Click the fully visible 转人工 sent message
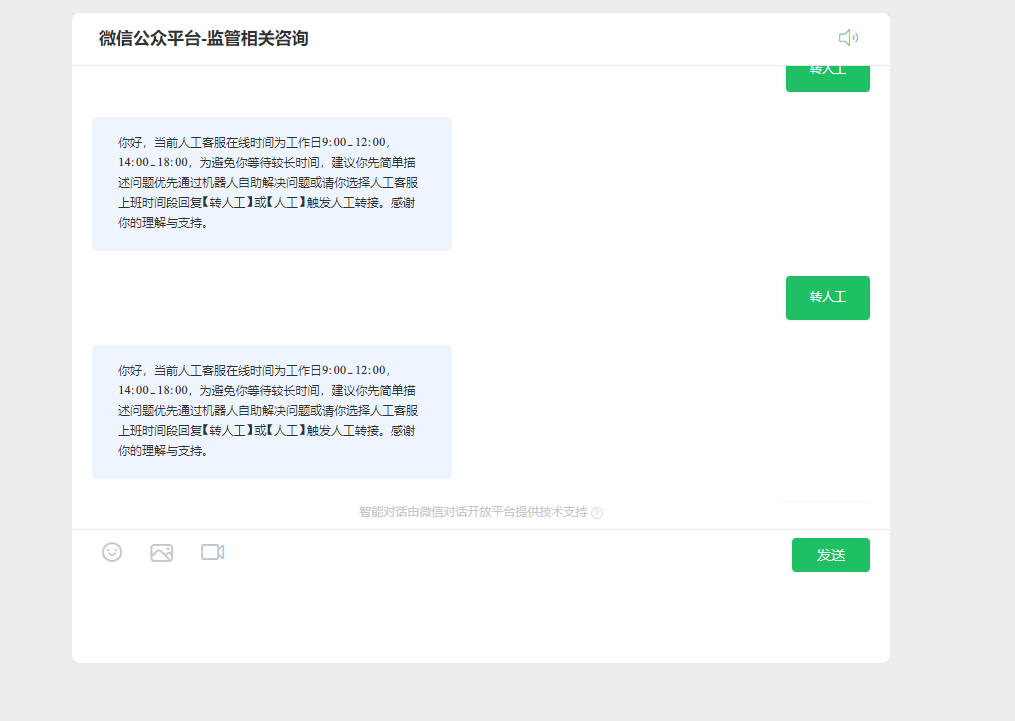This screenshot has width=1015, height=721. [x=827, y=298]
